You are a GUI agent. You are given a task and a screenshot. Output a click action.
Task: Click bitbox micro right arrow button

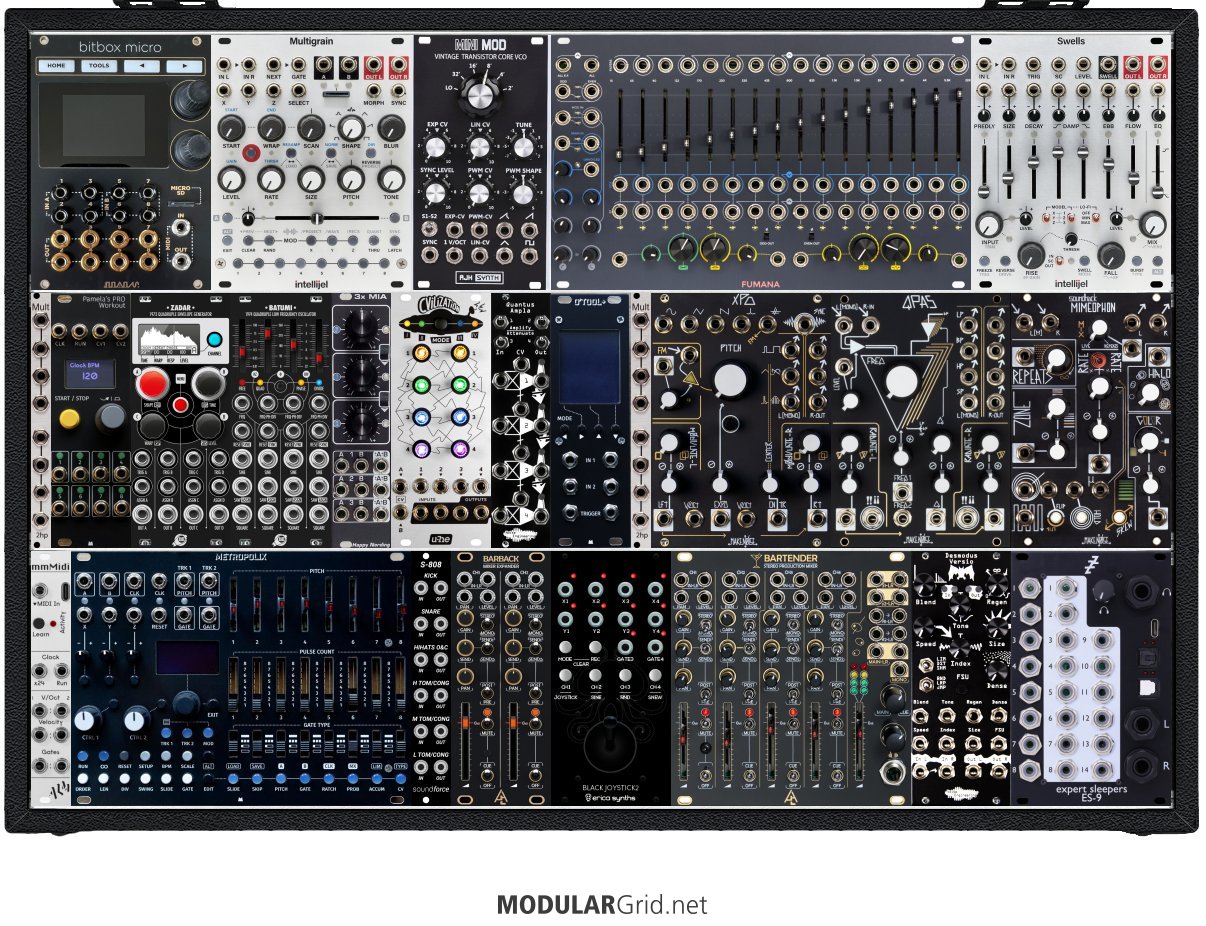pyautogui.click(x=183, y=66)
